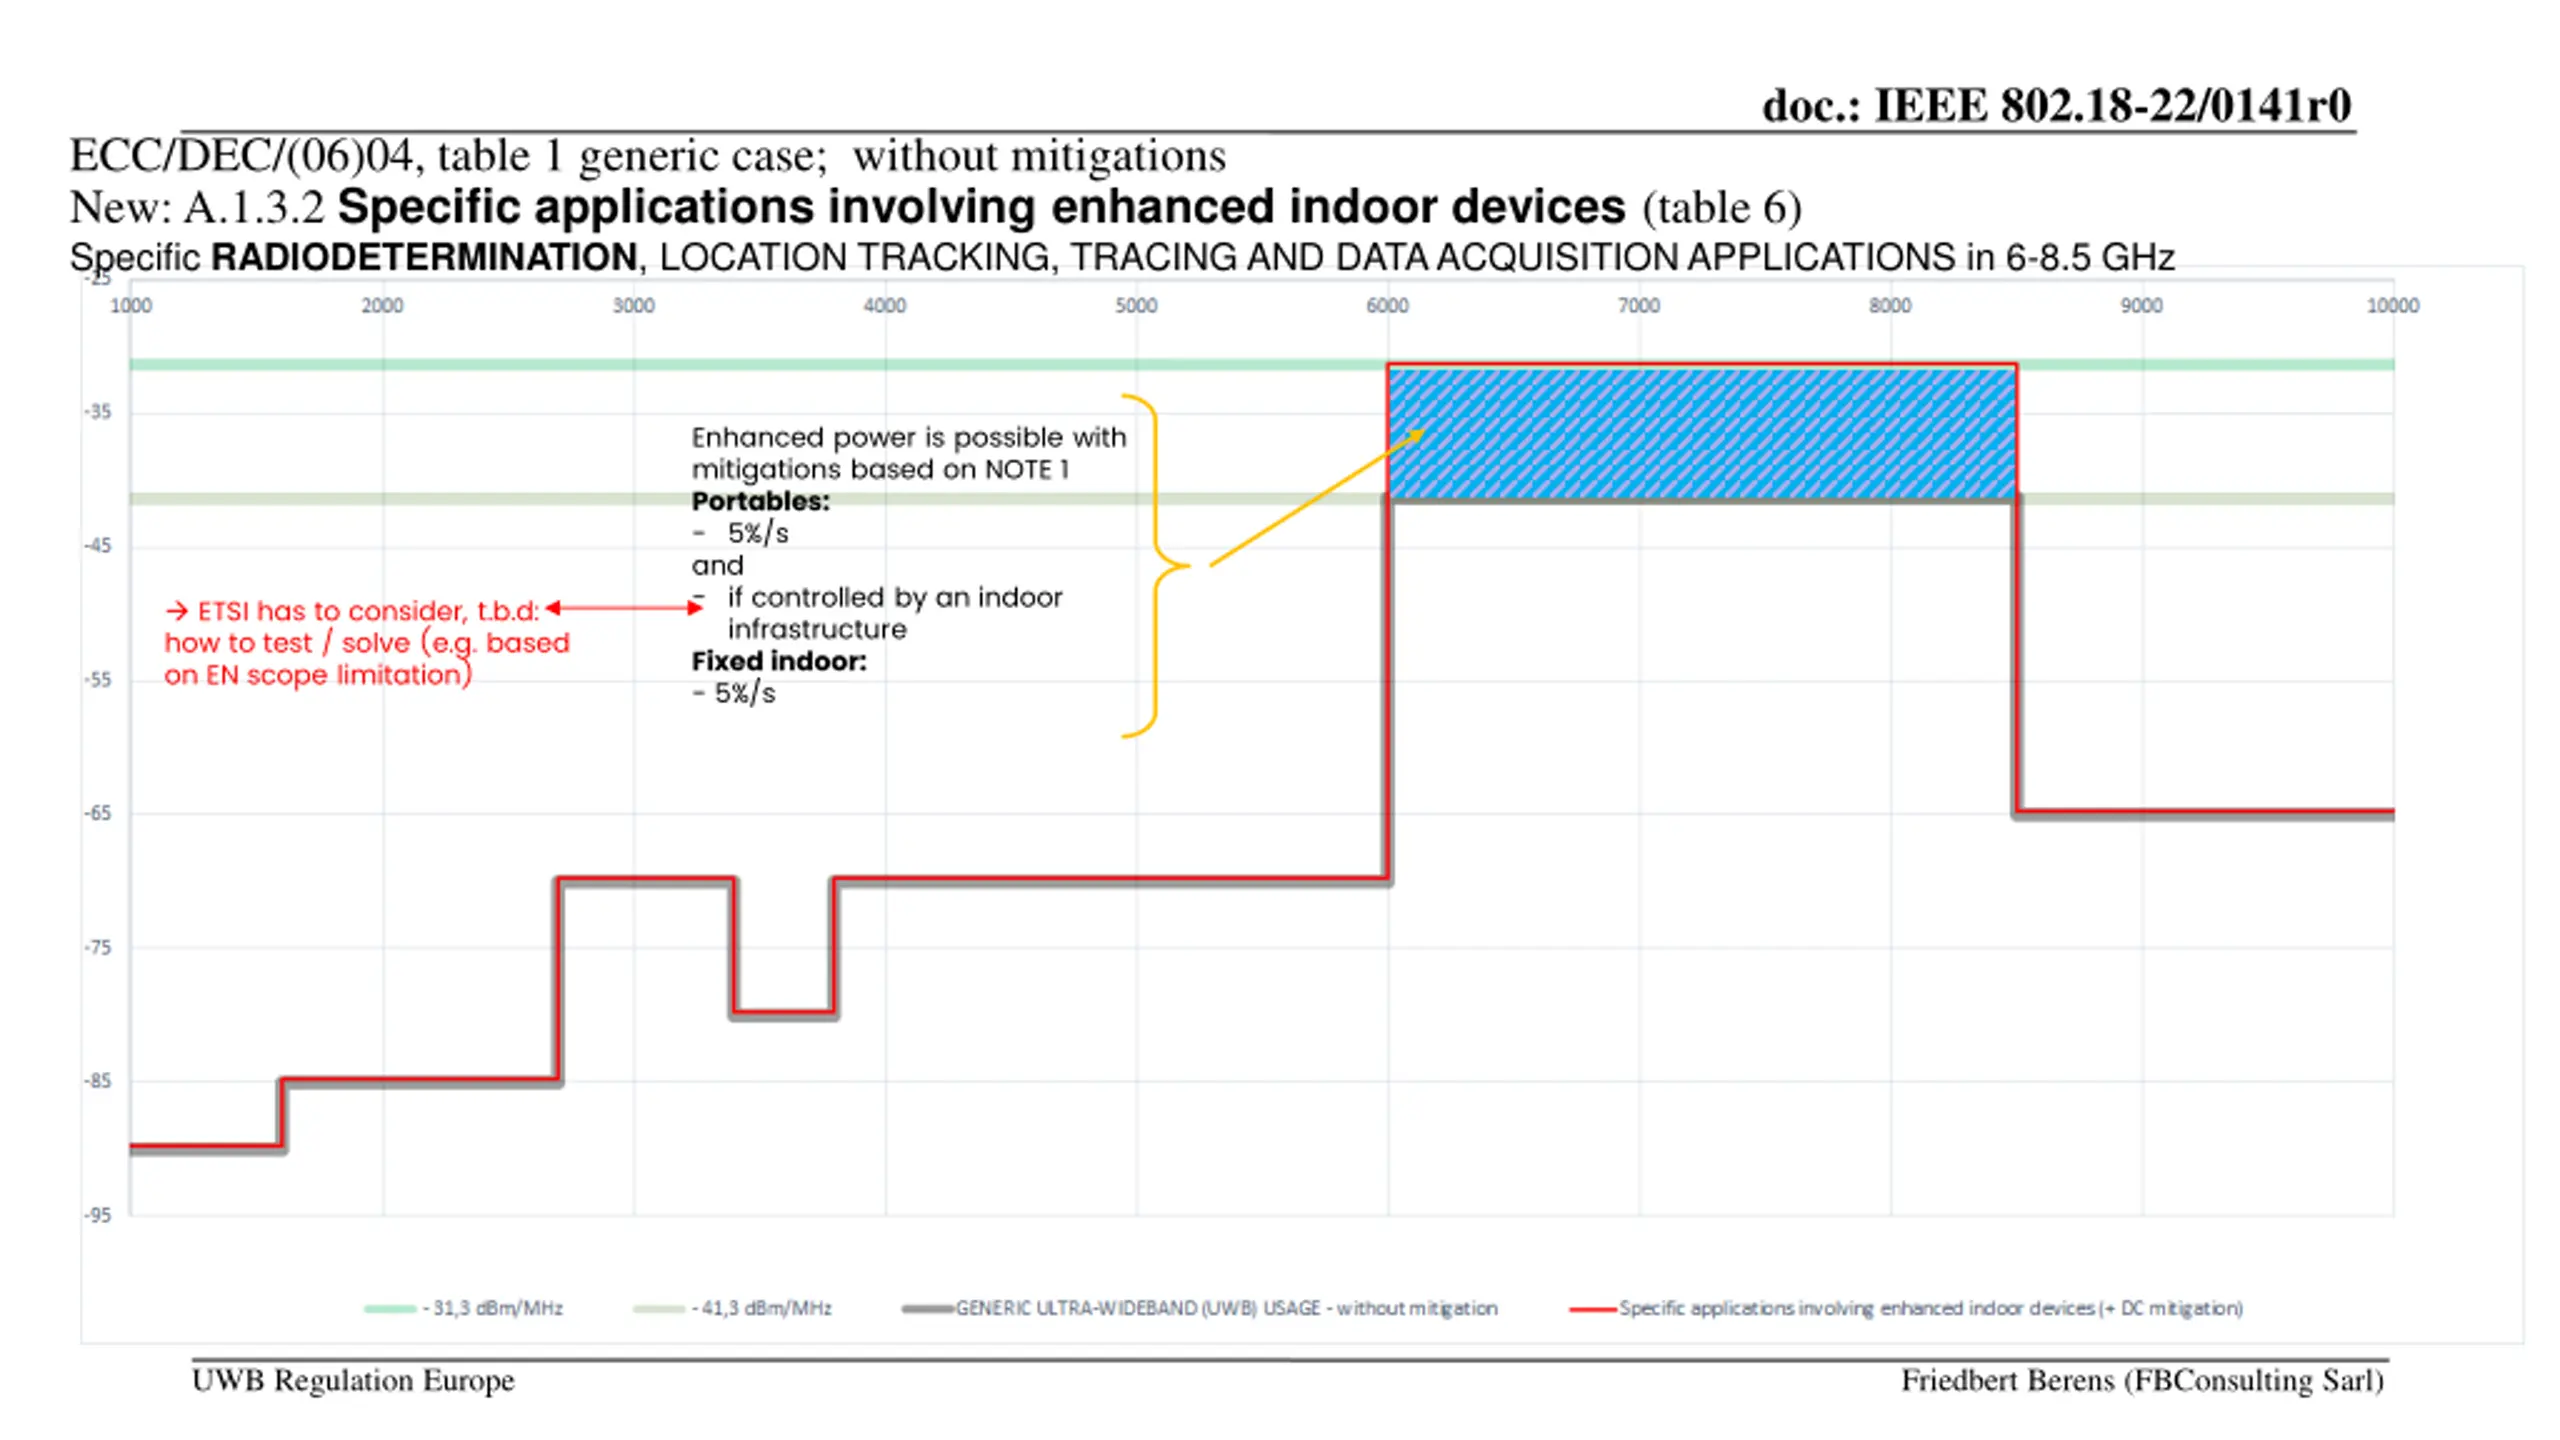Image resolution: width=2560 pixels, height=1440 pixels.
Task: Click the -31,3 dBm/MHz legend color swatch
Action: click(390, 1309)
